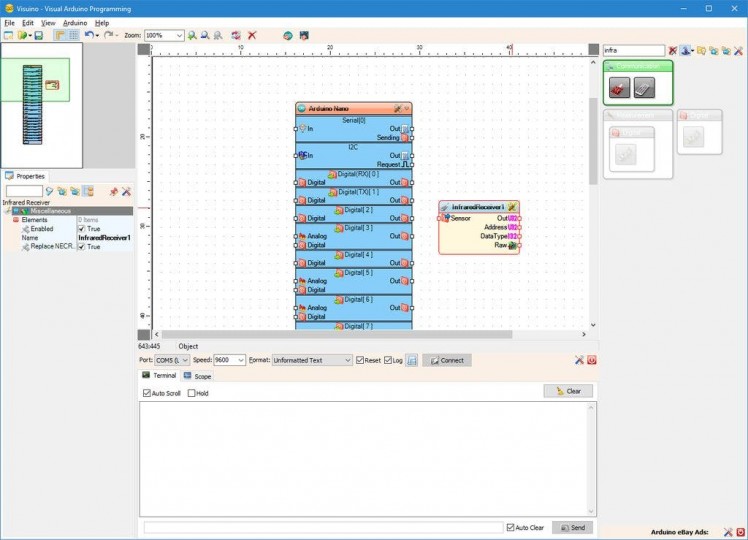Click the Undo arrow in toolbar
This screenshot has width=748, height=540.
[x=89, y=35]
